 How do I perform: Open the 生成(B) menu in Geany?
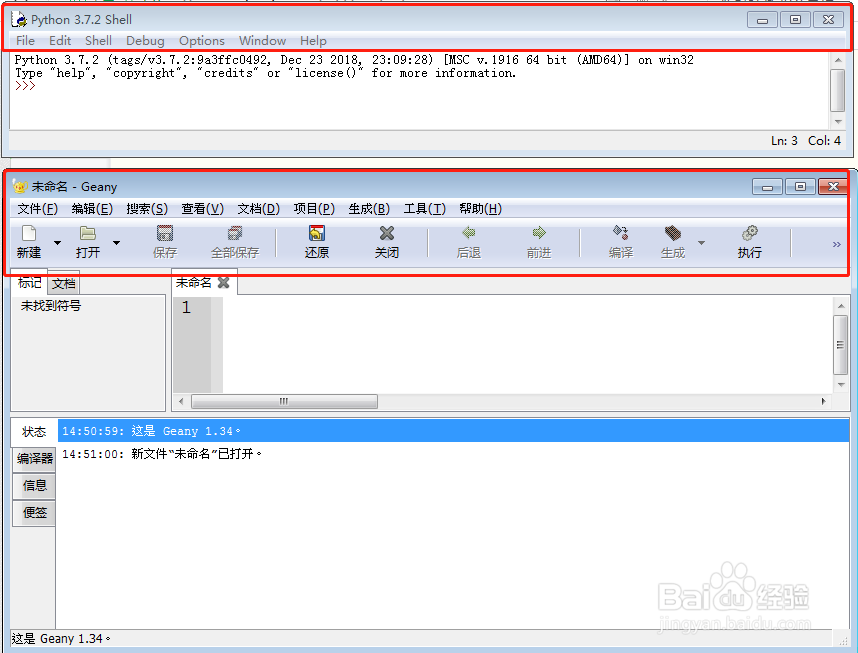coord(369,209)
